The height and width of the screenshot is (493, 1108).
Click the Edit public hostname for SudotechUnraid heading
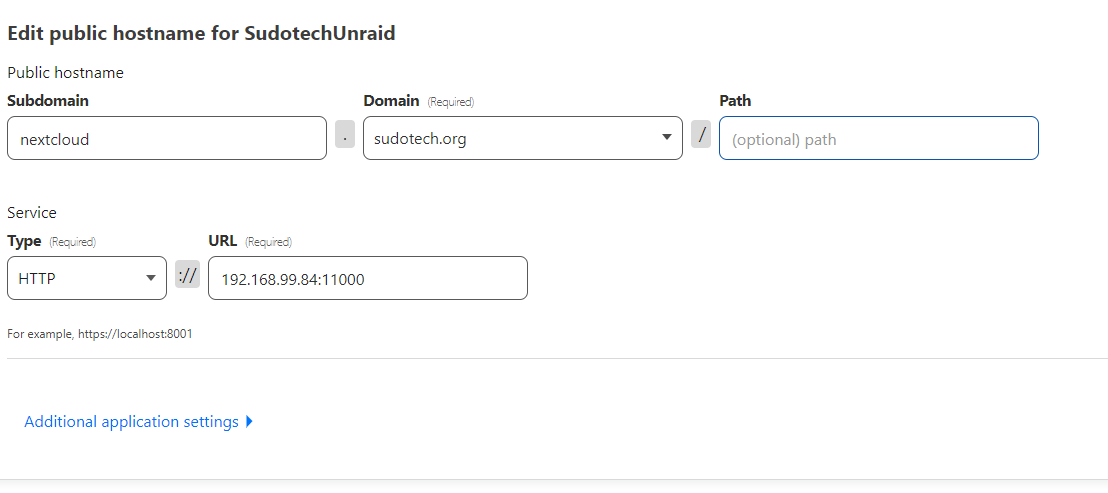point(201,33)
